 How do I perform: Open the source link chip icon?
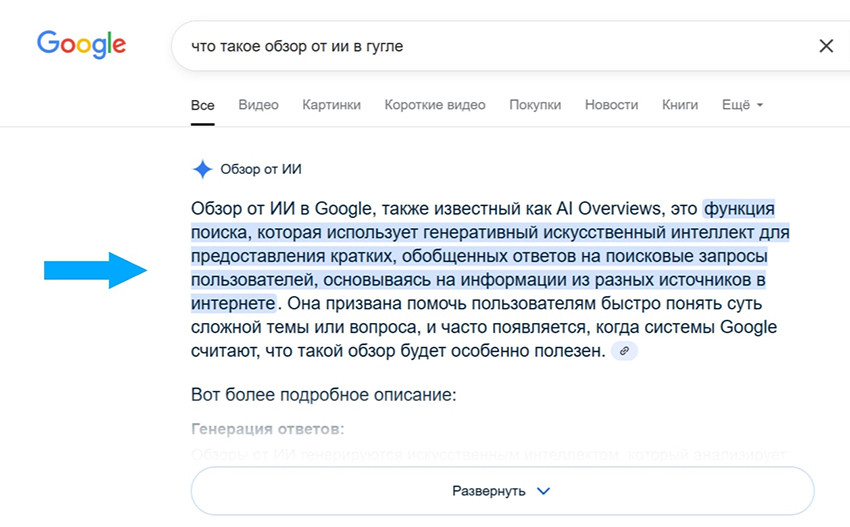624,351
